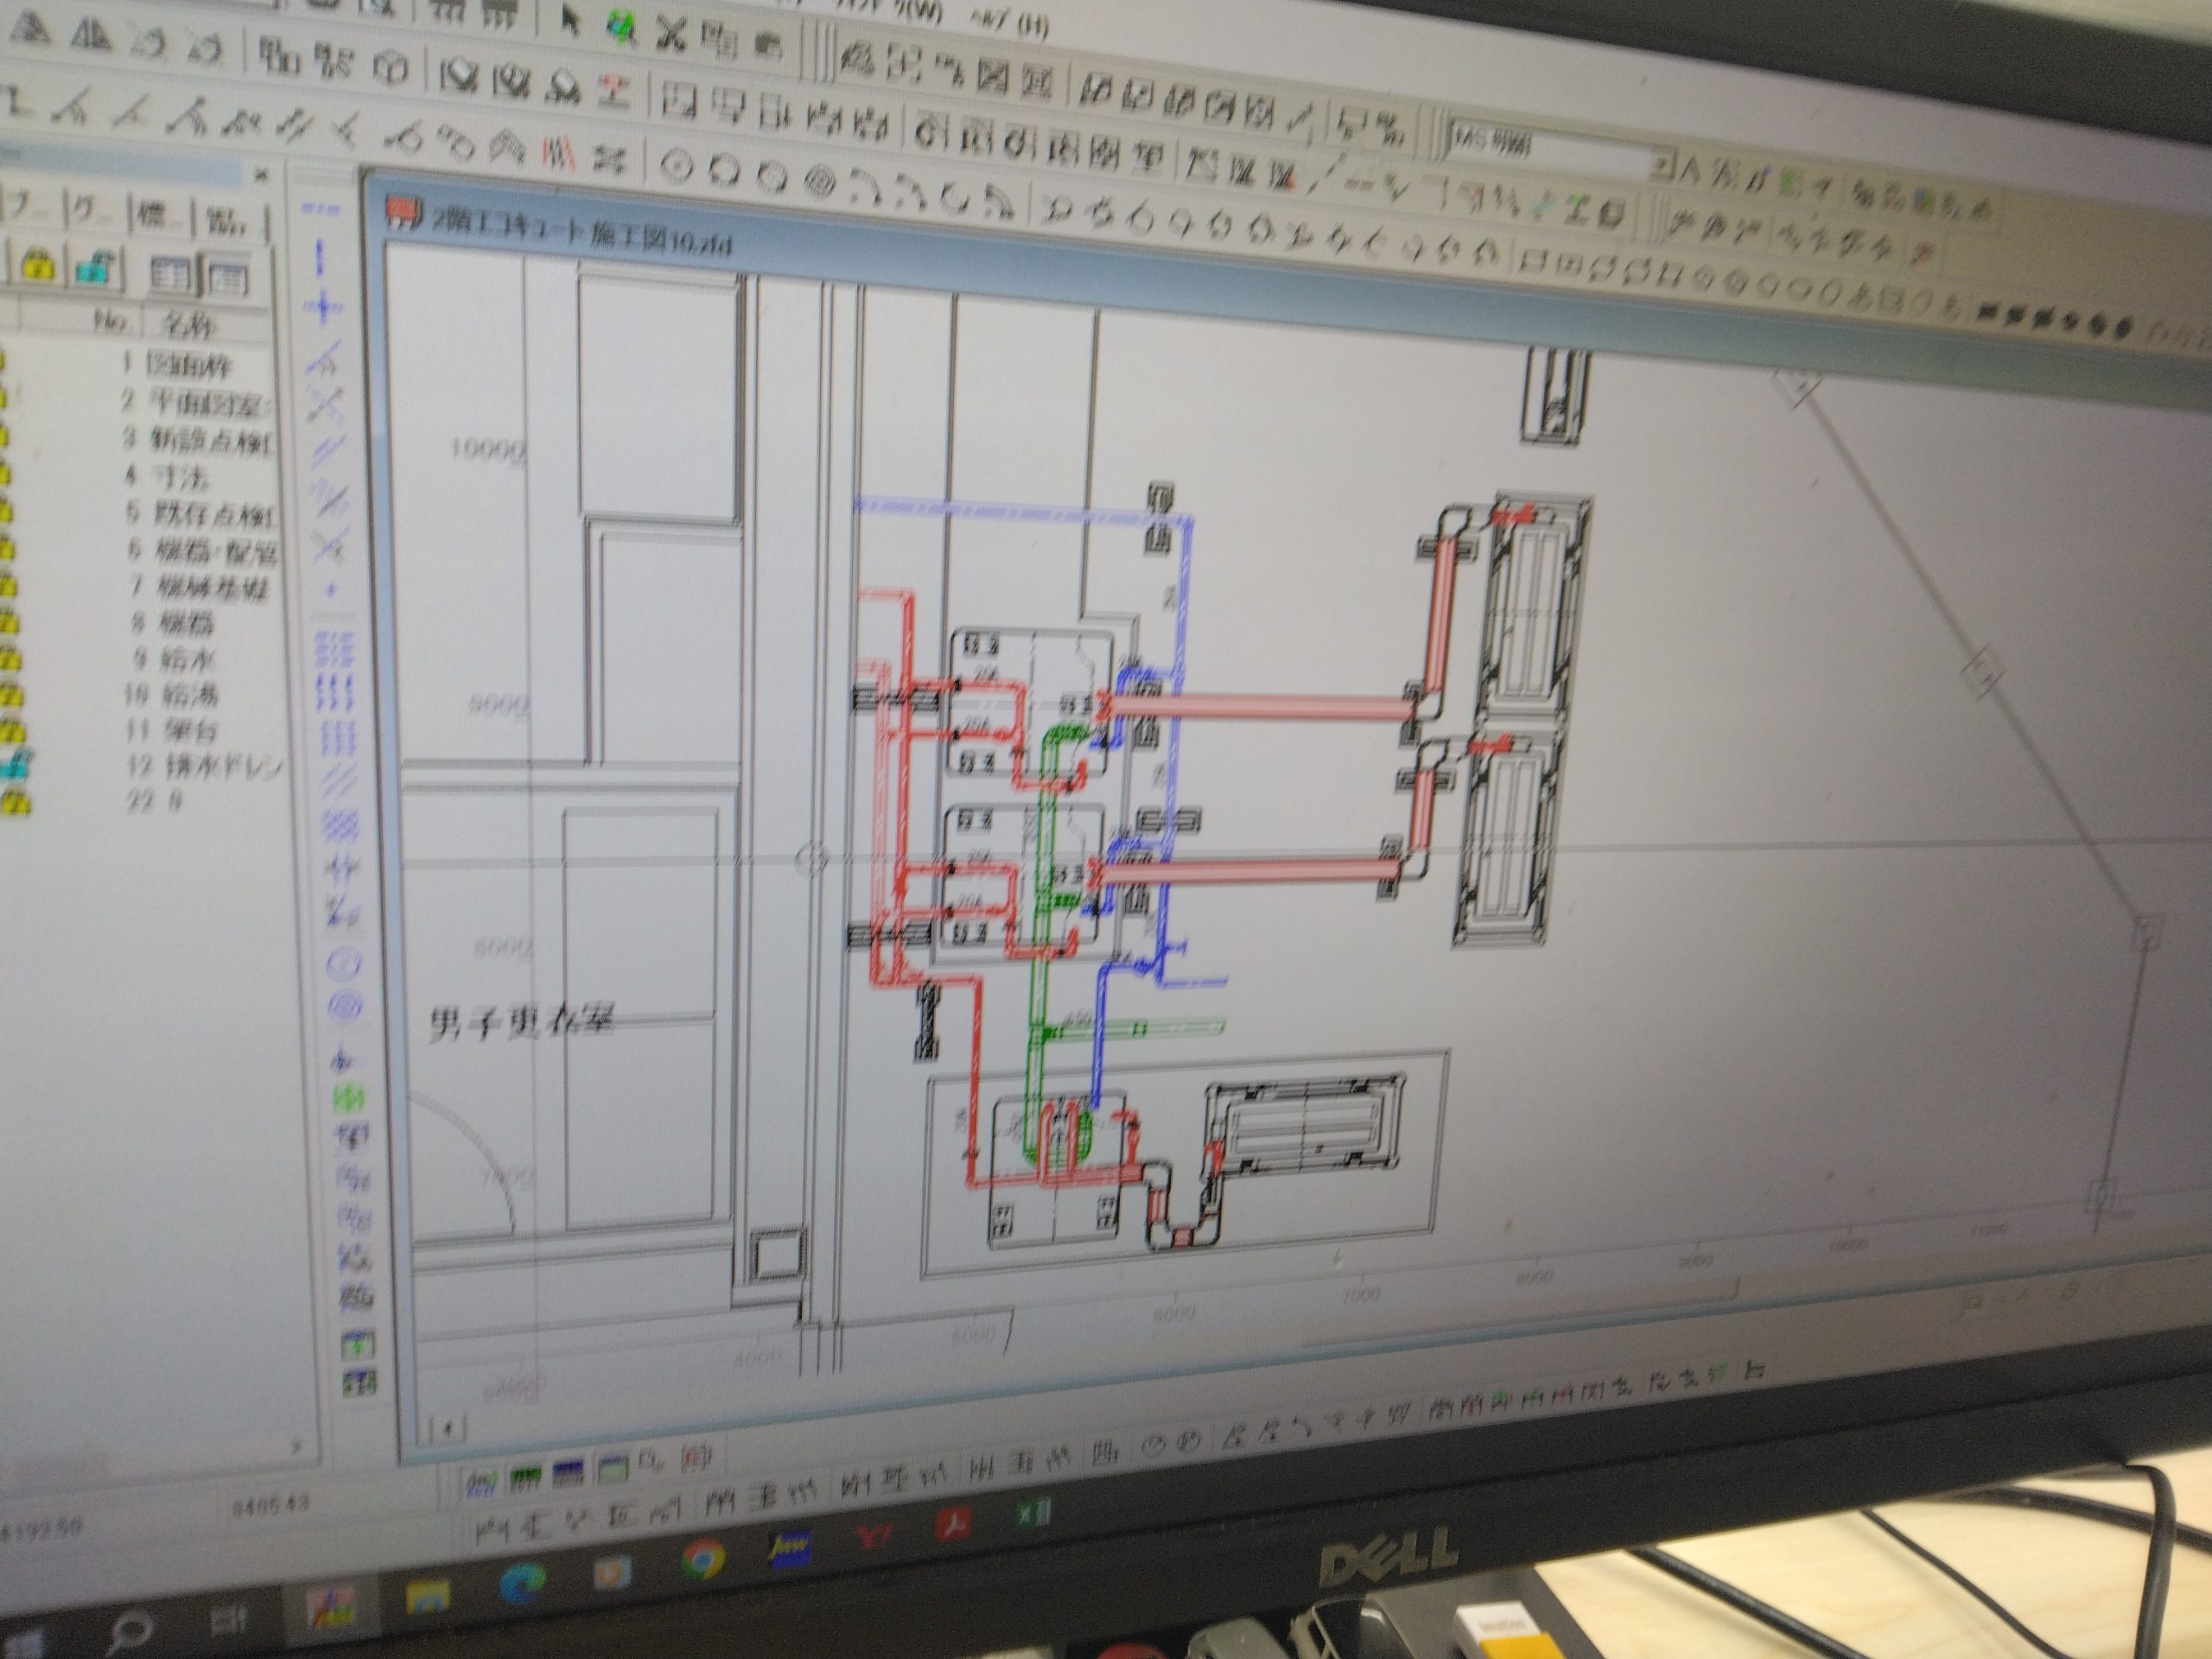Screen dimensions: 2212x1659
Task: Select the concentric circles tool in vertical toolbar
Action: [x=347, y=1007]
